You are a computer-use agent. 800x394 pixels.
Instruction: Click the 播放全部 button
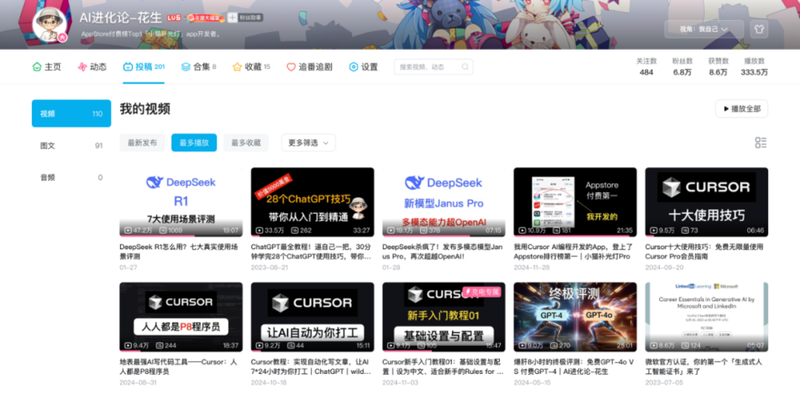tap(741, 109)
